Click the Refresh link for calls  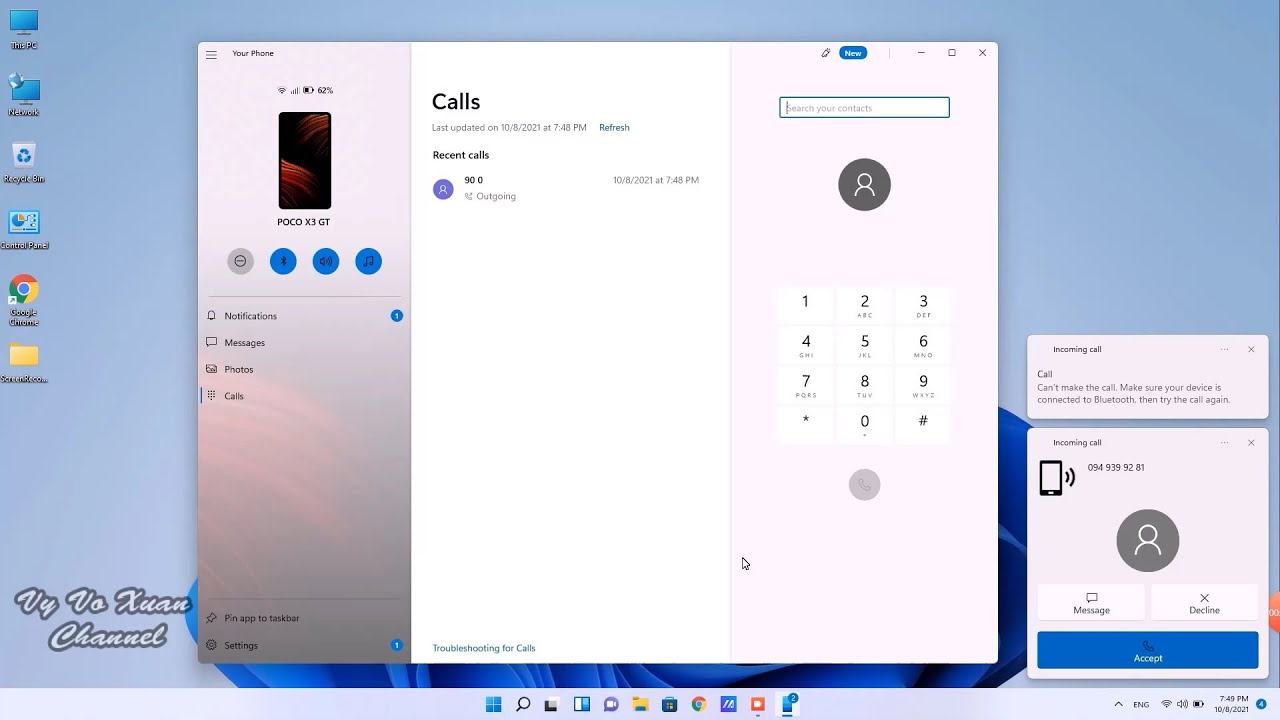(x=614, y=128)
